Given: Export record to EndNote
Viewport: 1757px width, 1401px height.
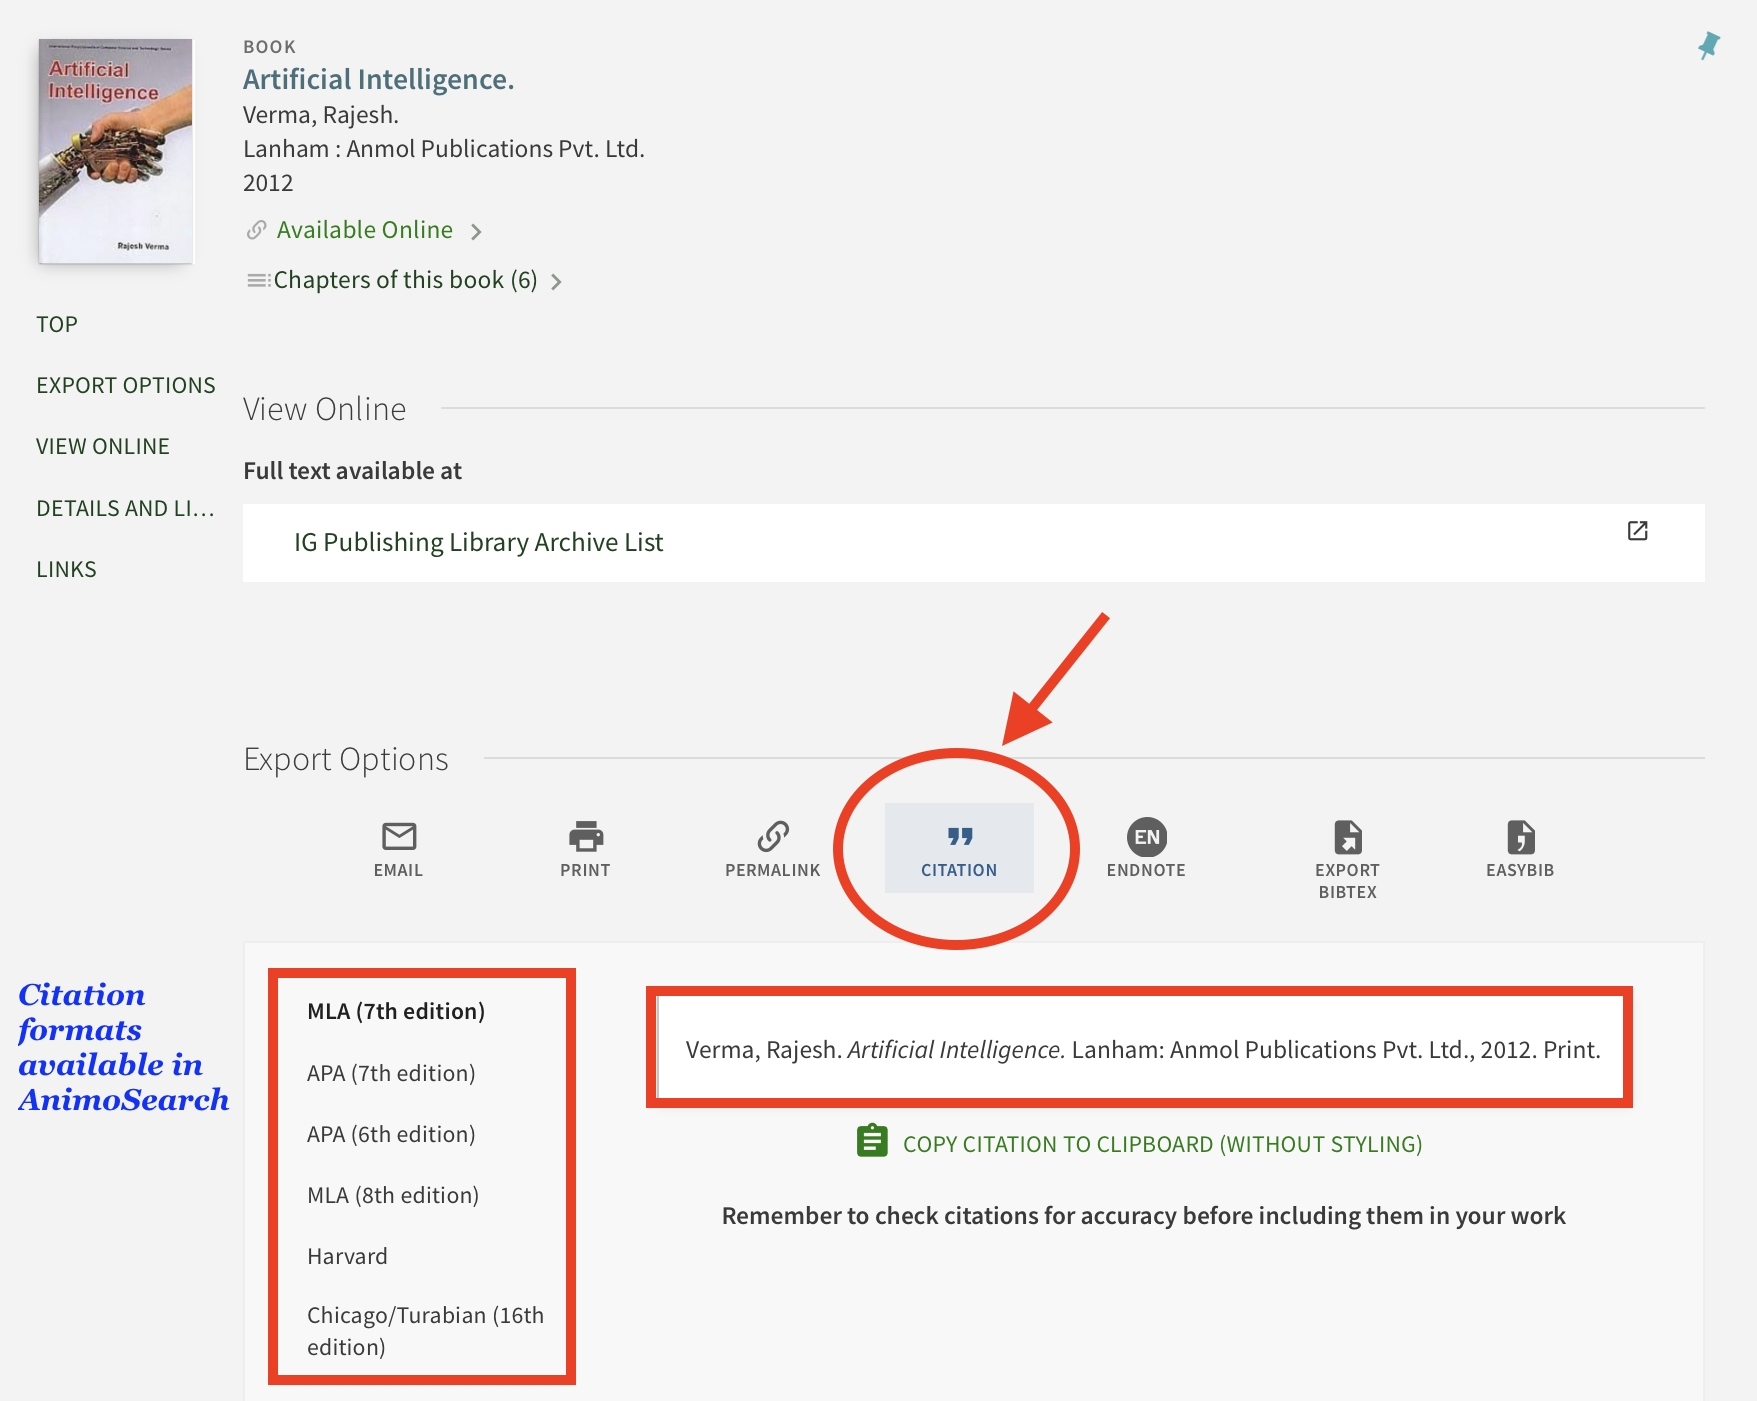Looking at the screenshot, I should (x=1146, y=837).
